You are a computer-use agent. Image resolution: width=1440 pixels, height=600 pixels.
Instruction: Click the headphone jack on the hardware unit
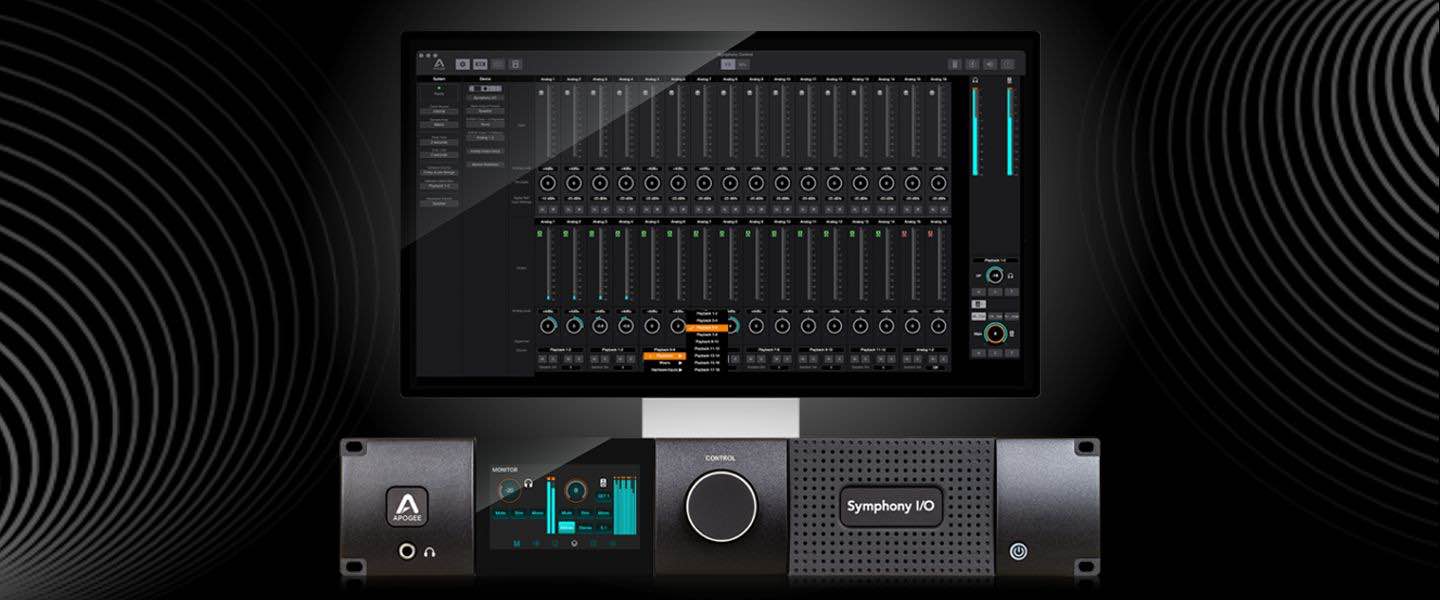click(x=408, y=550)
